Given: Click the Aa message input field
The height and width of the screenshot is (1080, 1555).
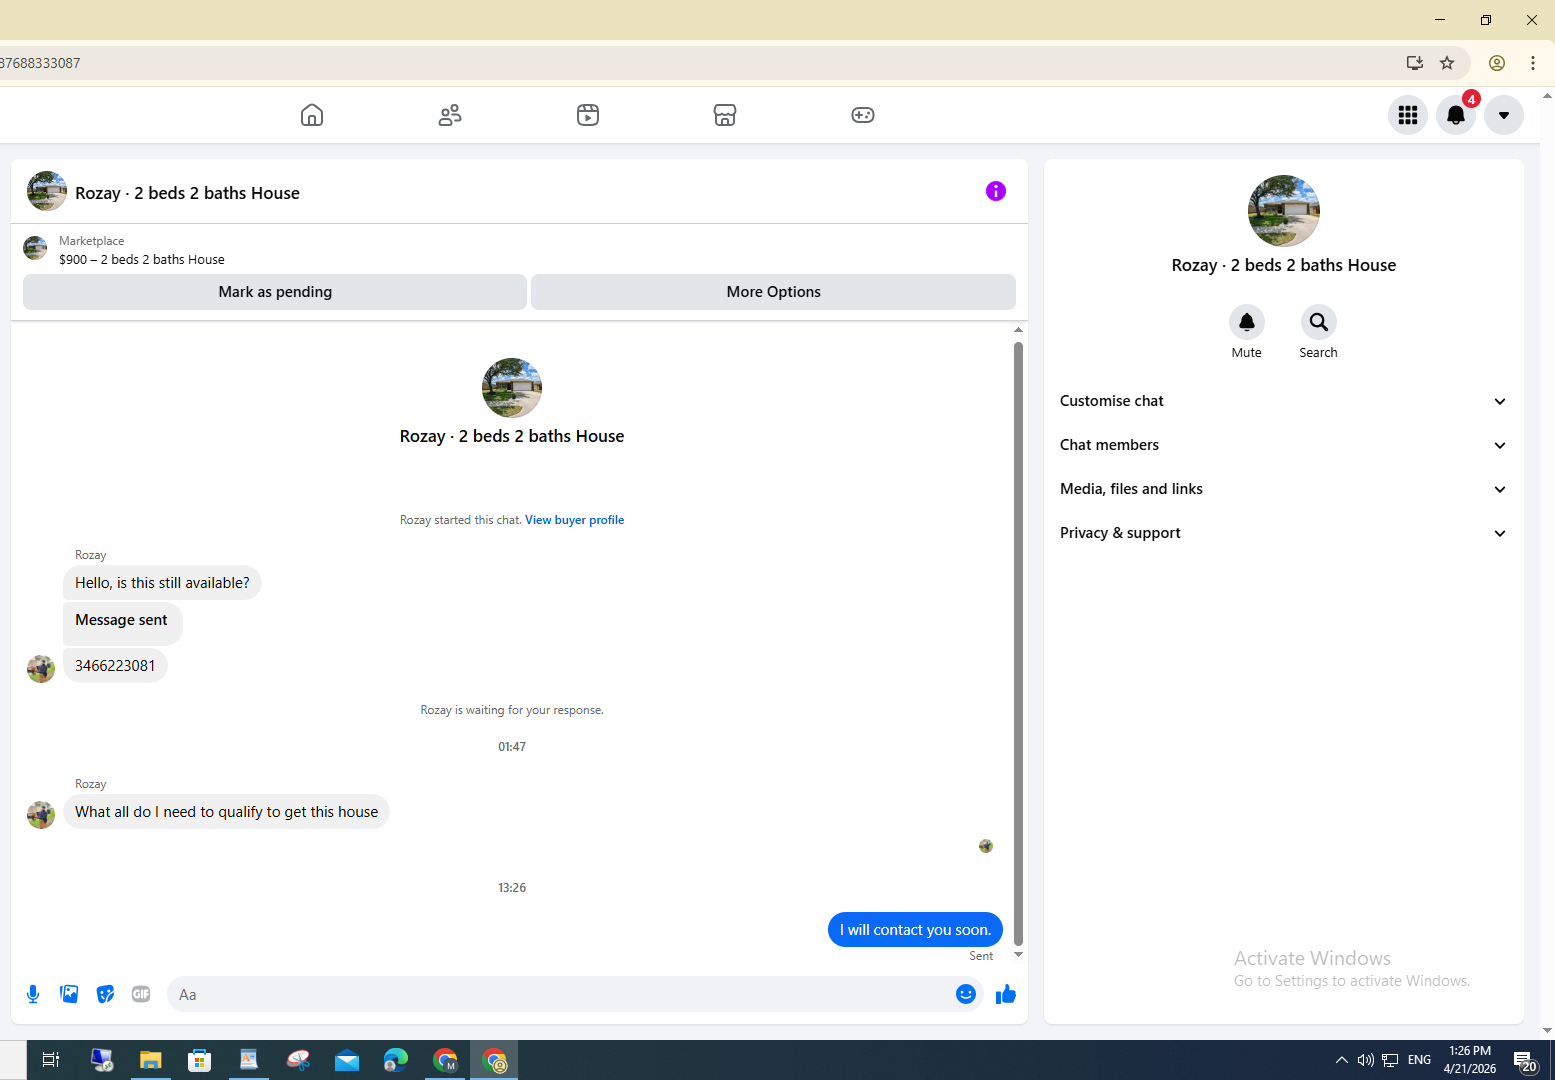Looking at the screenshot, I should [560, 994].
